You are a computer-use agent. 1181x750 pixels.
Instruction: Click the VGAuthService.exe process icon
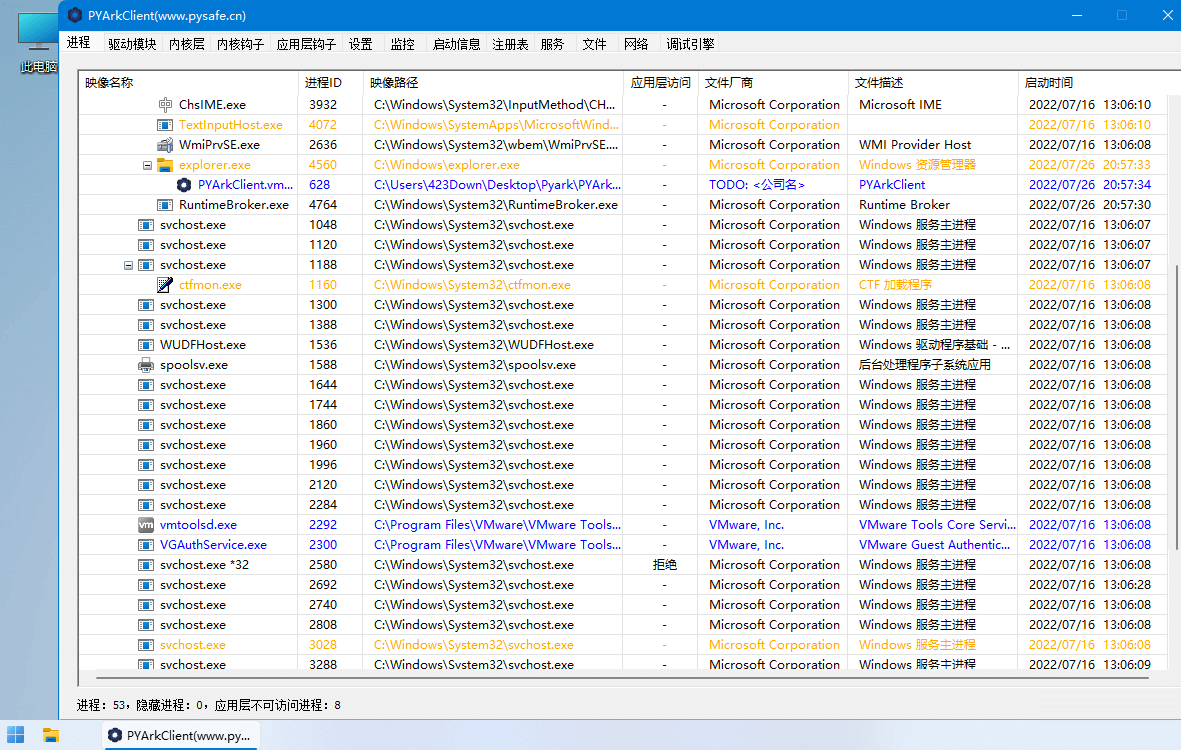tap(146, 545)
